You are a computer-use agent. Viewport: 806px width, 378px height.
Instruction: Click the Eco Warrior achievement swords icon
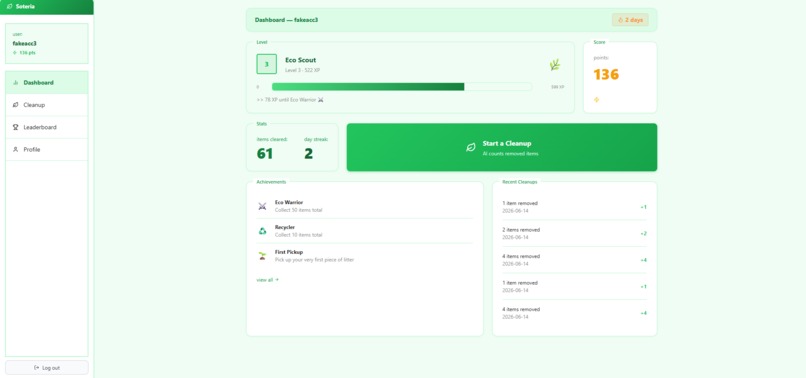[x=262, y=206]
